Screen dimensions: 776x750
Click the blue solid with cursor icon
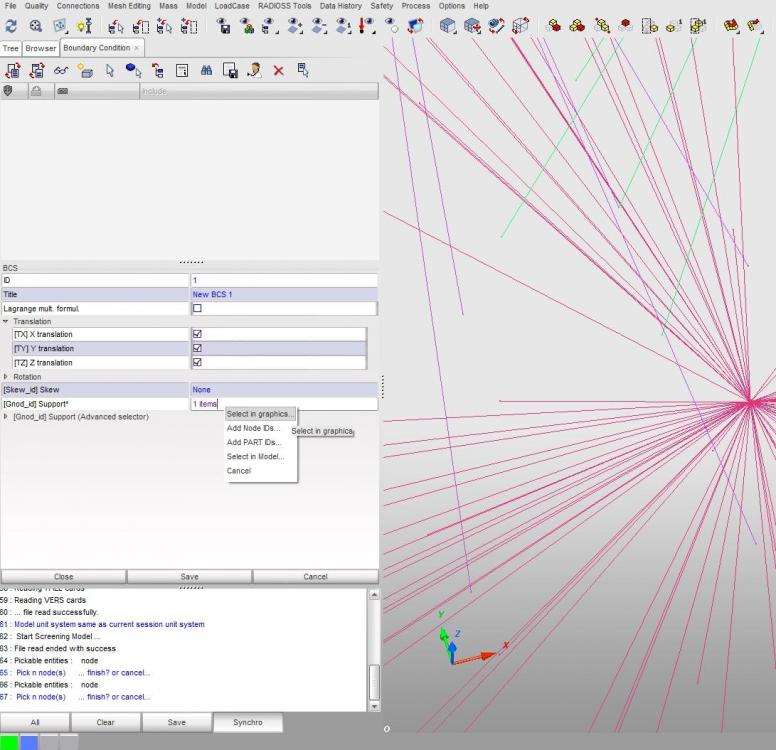(134, 71)
